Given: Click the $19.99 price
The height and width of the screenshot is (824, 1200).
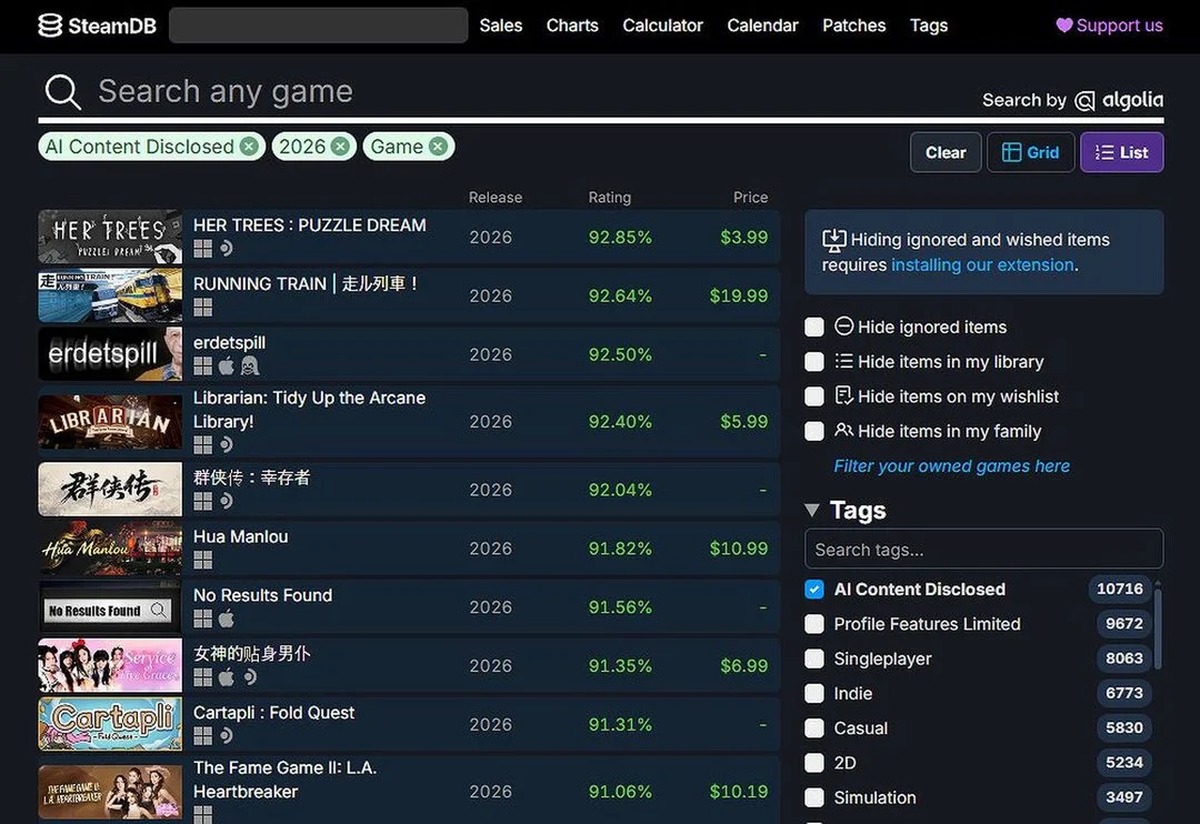Looking at the screenshot, I should click(x=739, y=296).
